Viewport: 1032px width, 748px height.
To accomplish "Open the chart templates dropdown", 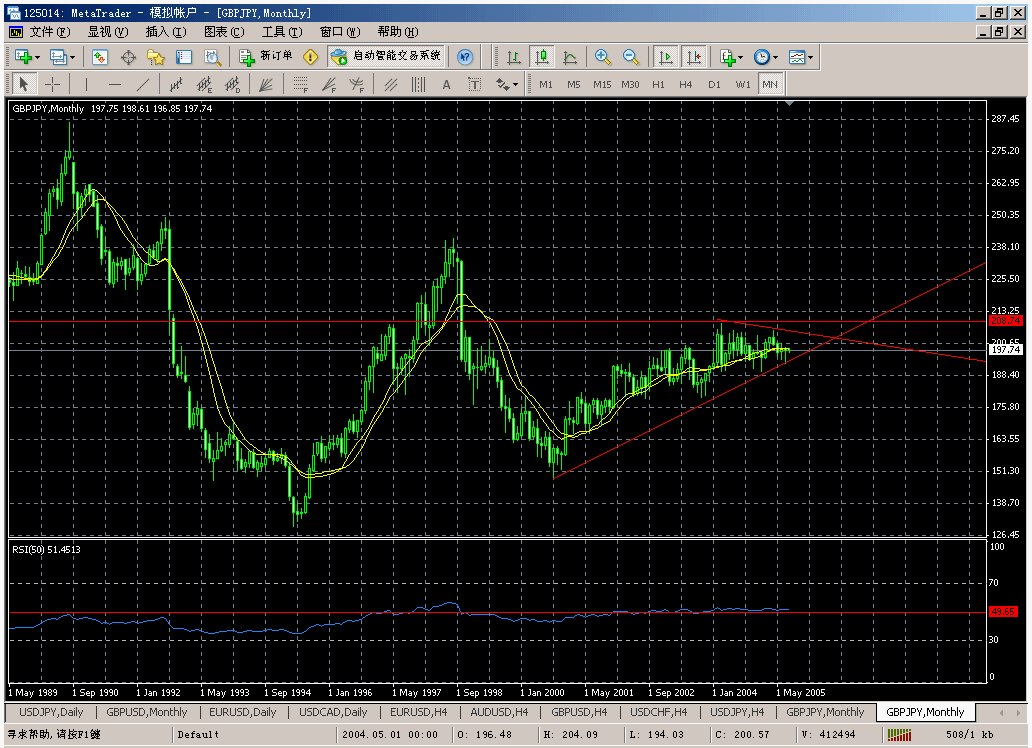I will coord(800,57).
